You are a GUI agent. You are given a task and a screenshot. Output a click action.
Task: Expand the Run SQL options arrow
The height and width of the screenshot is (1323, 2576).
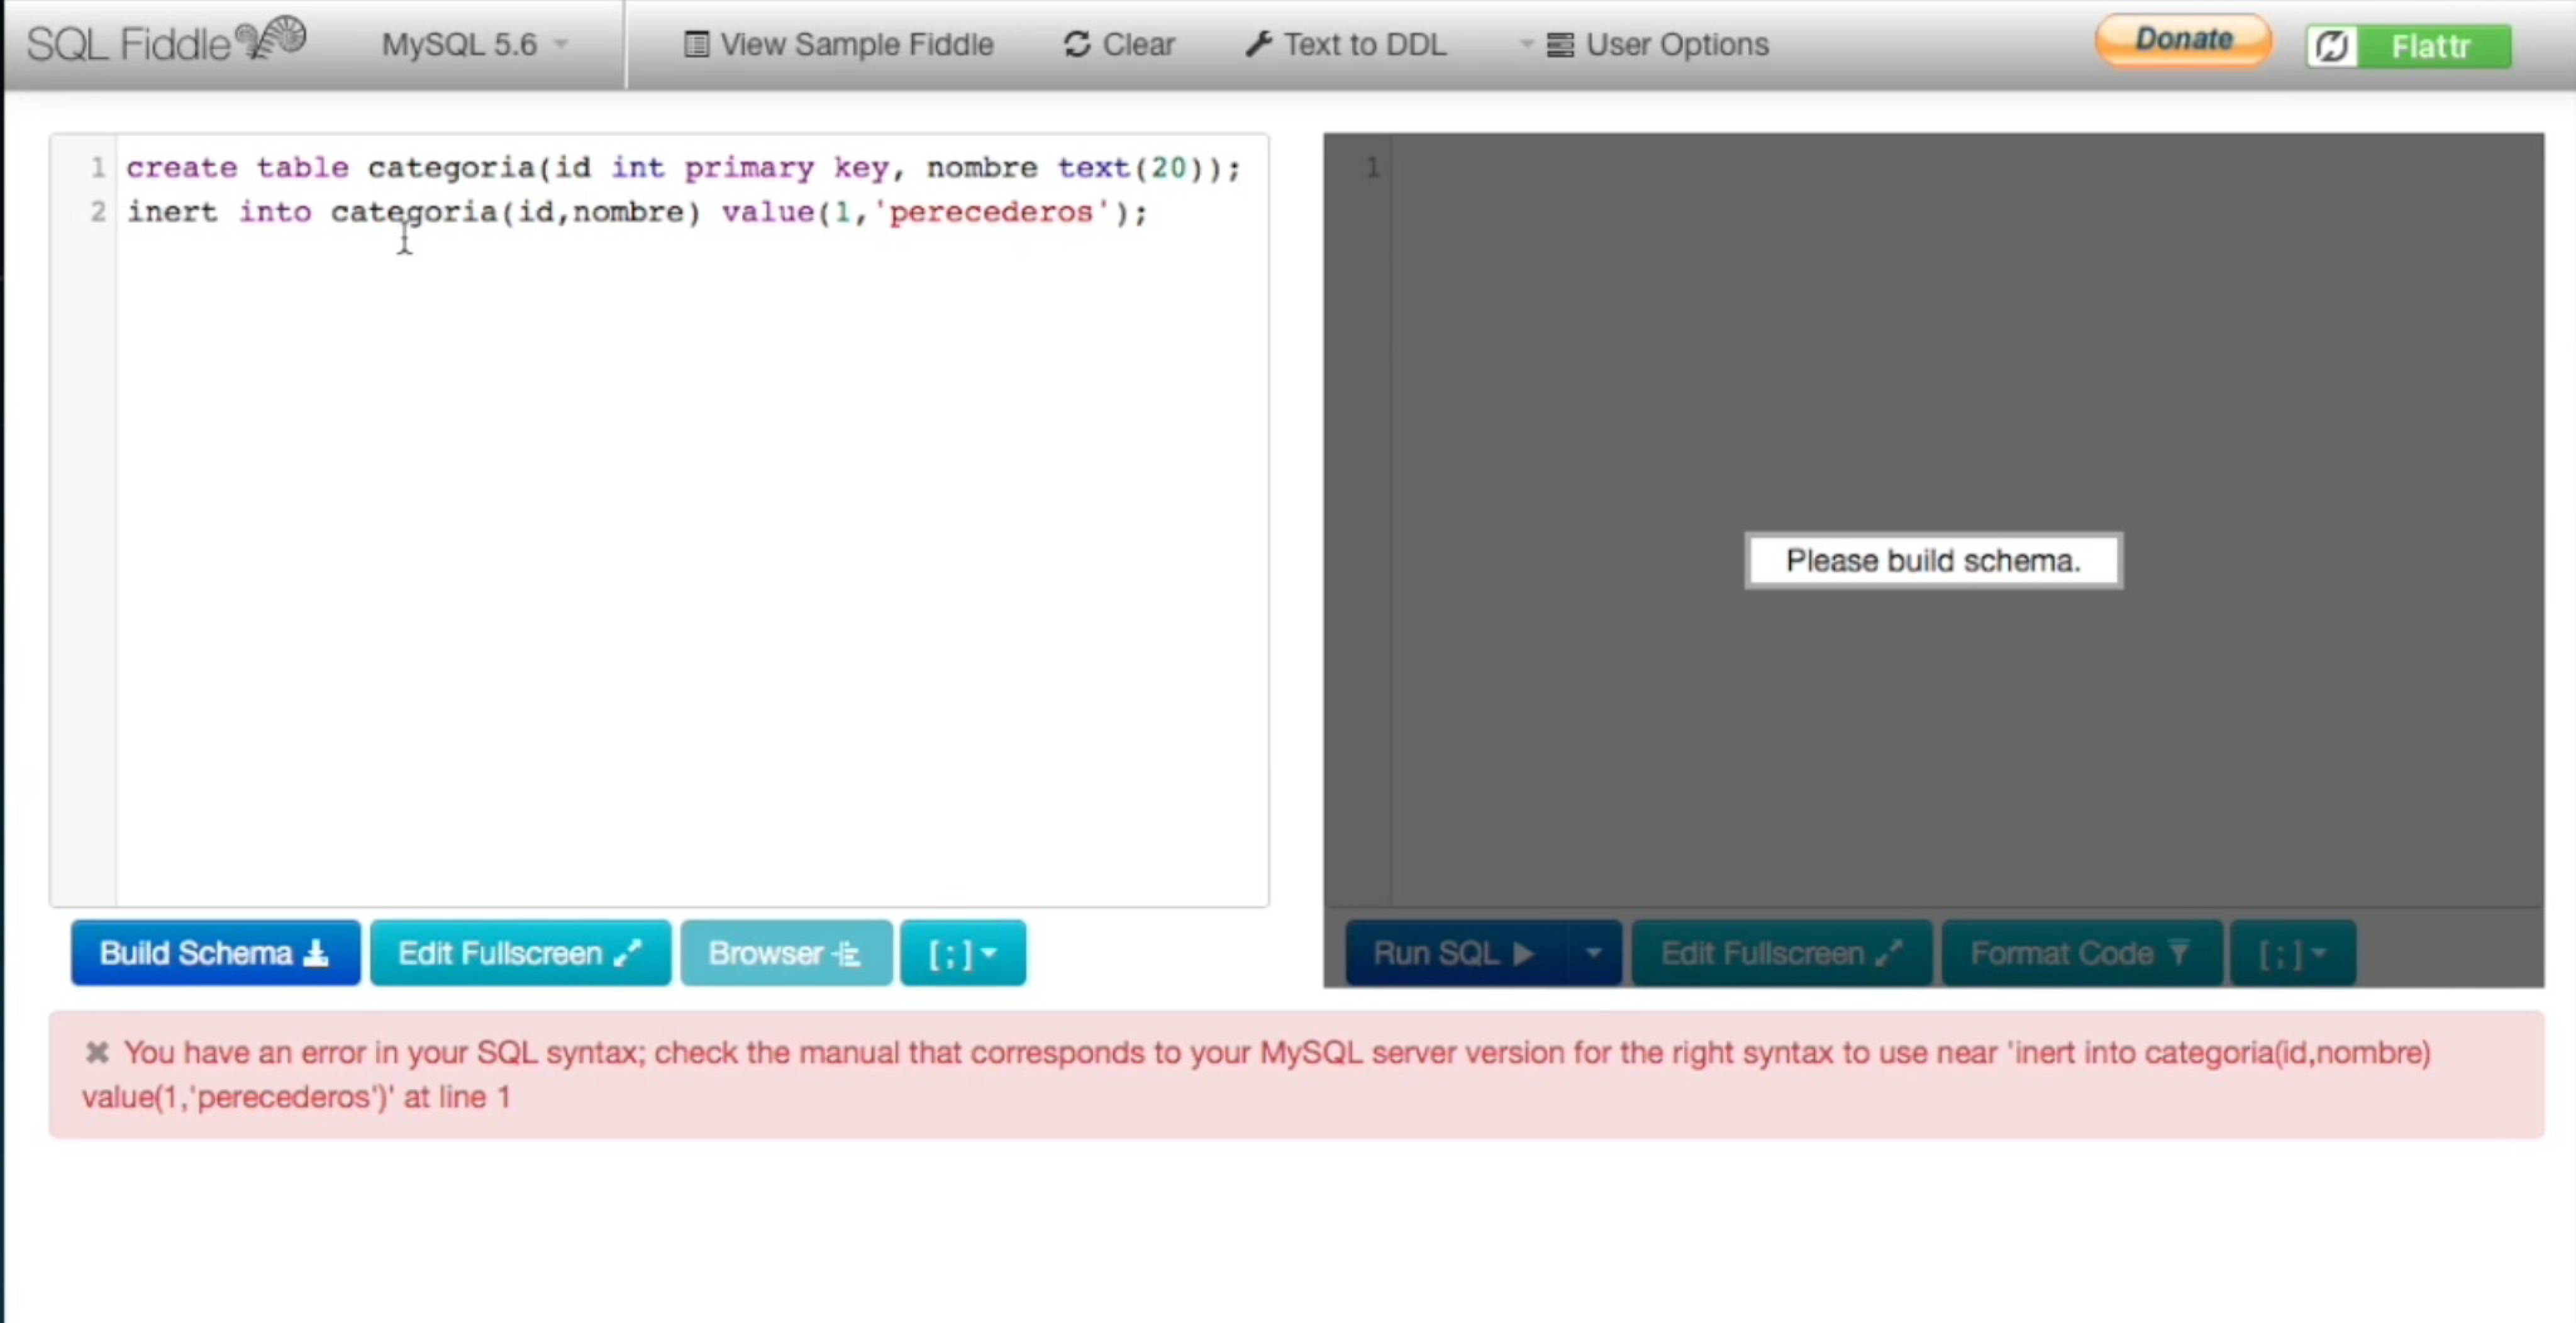(x=1594, y=953)
